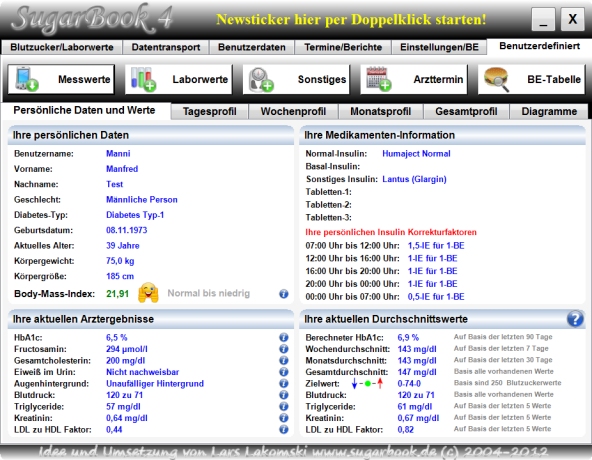Open the Eiweiß im Urin info icon
This screenshot has height=460, width=592.
(x=284, y=372)
